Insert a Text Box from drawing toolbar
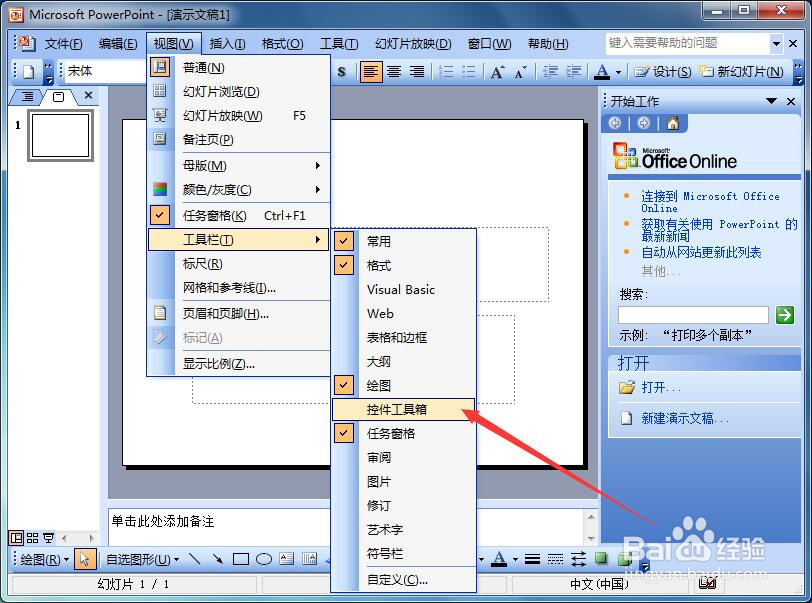 point(287,558)
